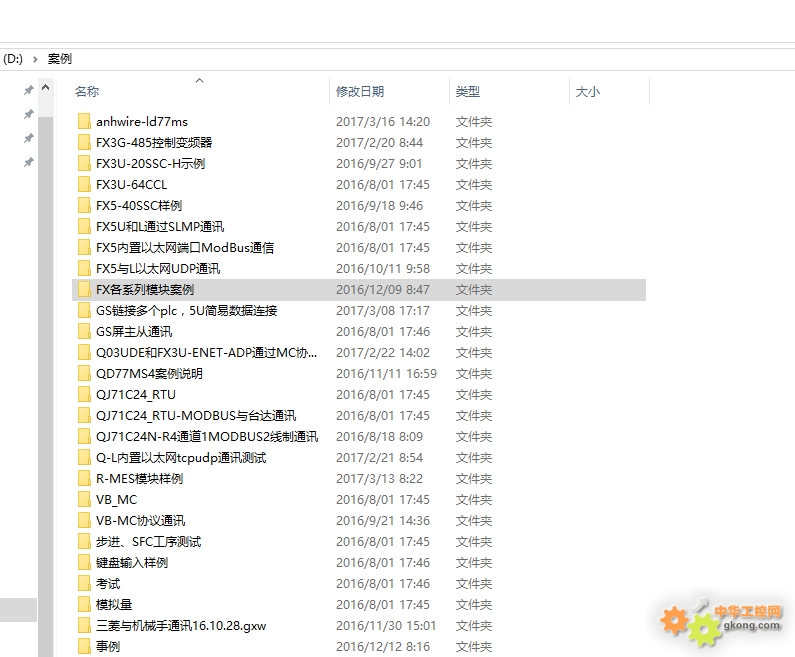795x657 pixels.
Task: Sort by 名称 column header
Action: pyautogui.click(x=87, y=92)
